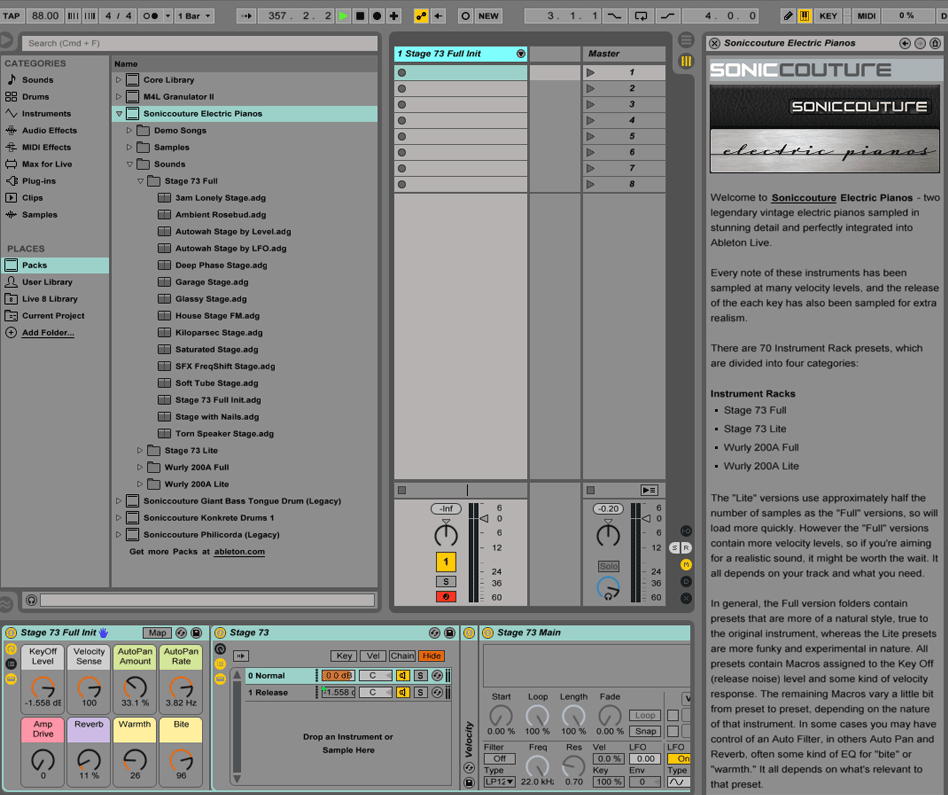This screenshot has height=795, width=948.
Task: Click the Map button on the rack
Action: click(157, 632)
